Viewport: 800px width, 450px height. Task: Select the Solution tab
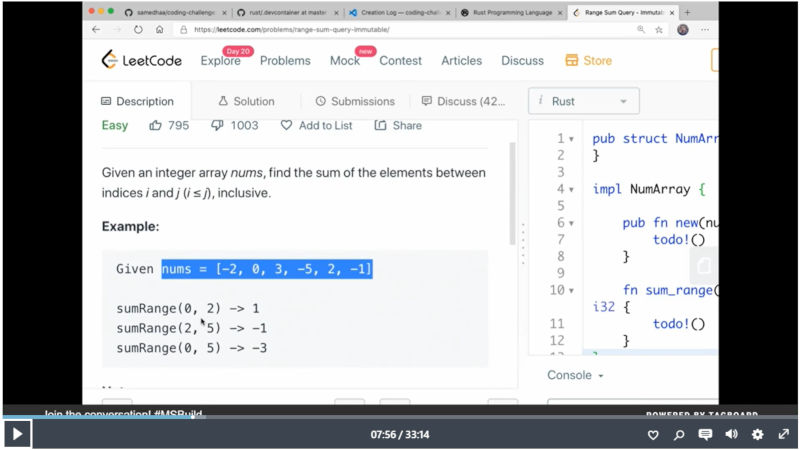pyautogui.click(x=246, y=101)
